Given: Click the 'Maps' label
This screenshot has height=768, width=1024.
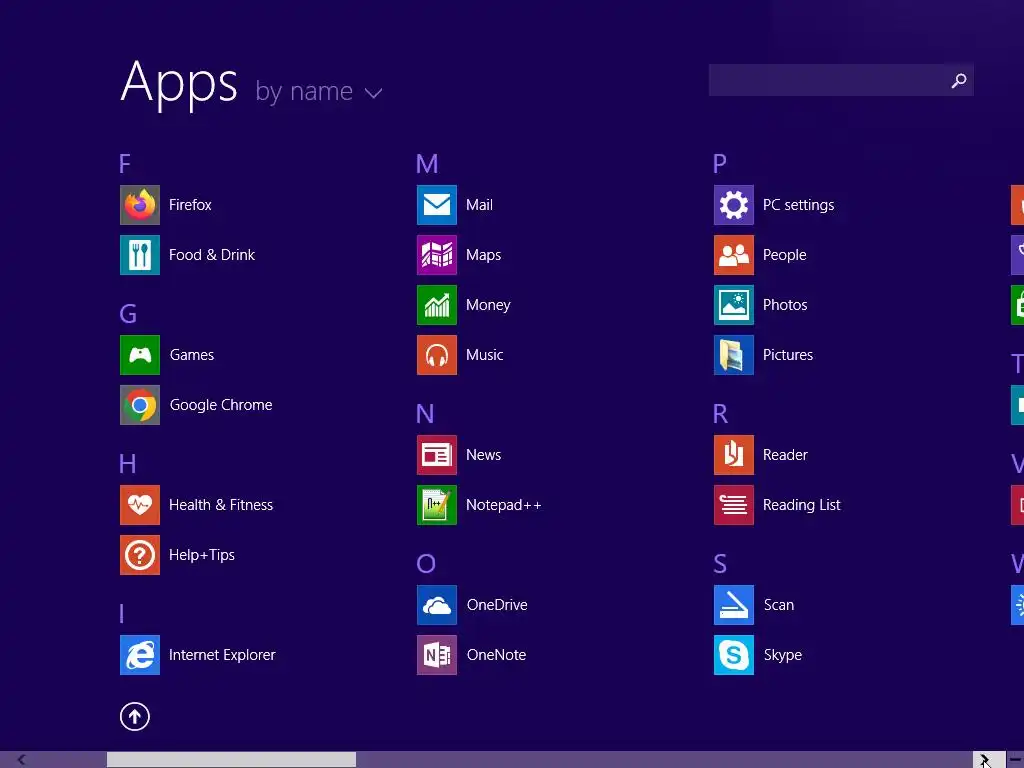Looking at the screenshot, I should 483,255.
